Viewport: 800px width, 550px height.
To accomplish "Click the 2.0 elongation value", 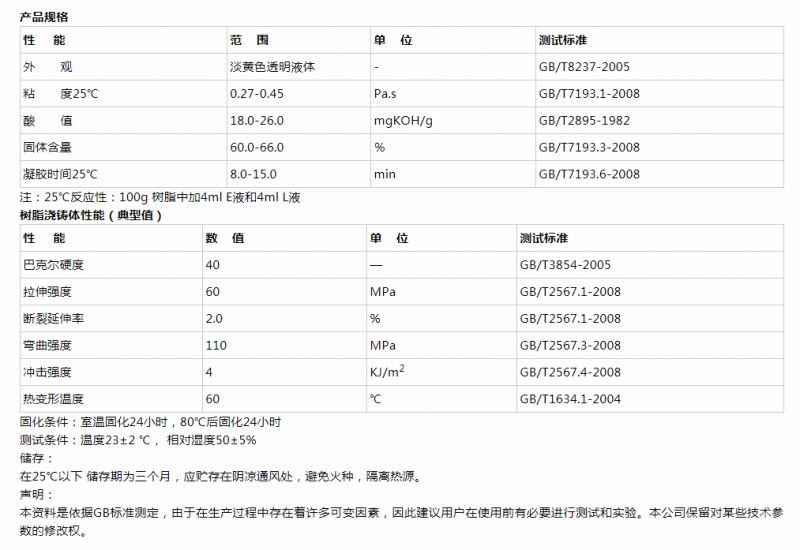I will [x=214, y=319].
